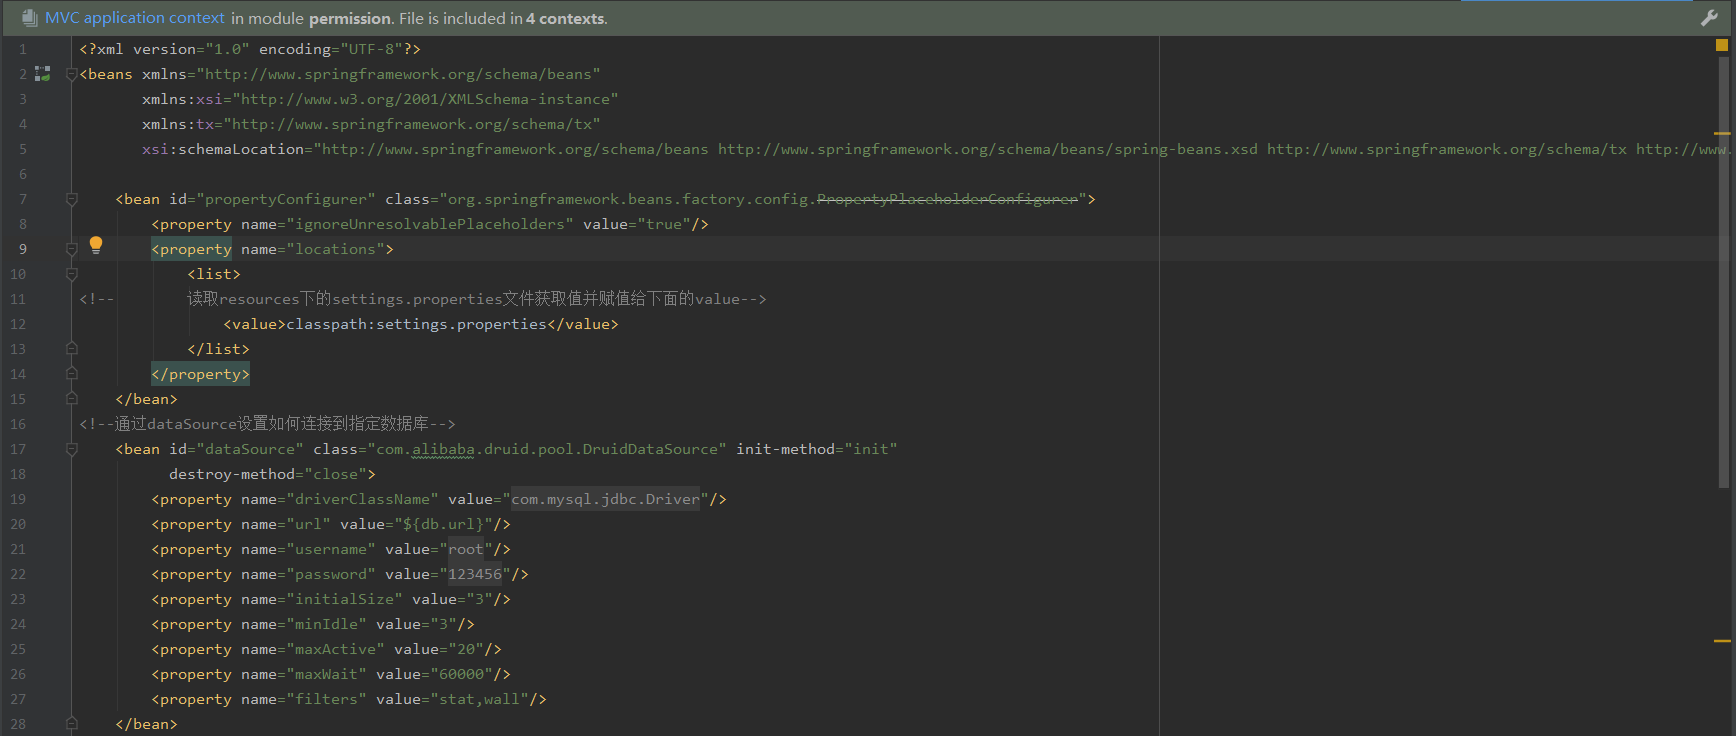Screen dimensions: 1736x736
Task: Collapse the propertyConfigurer bean fold on line 7
Action: coord(71,199)
